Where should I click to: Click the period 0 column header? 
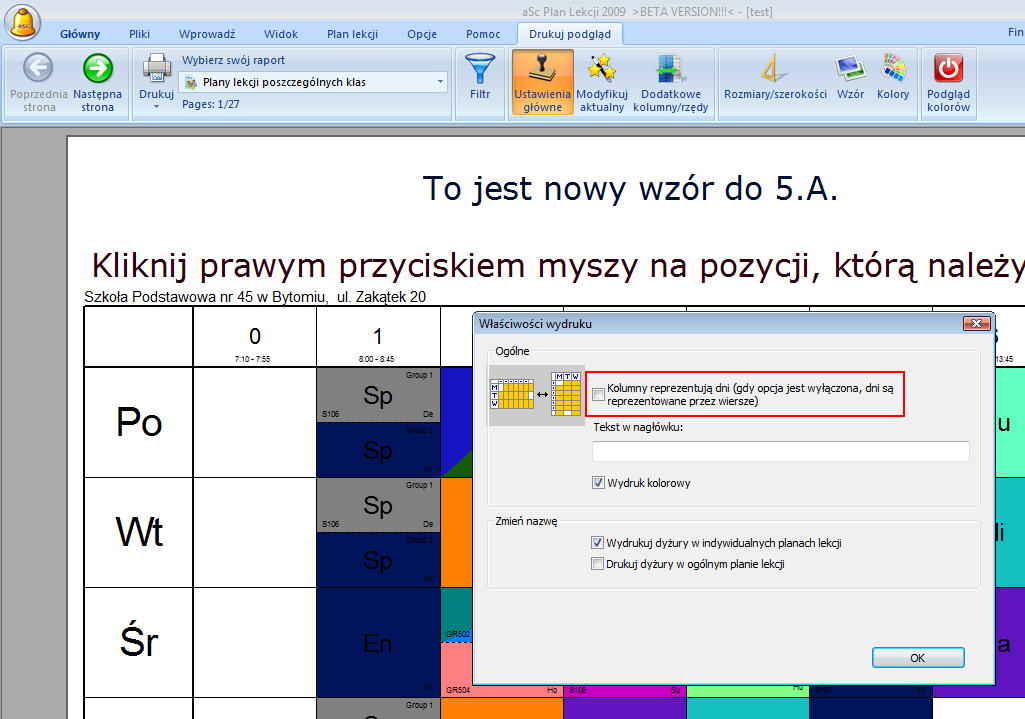254,337
